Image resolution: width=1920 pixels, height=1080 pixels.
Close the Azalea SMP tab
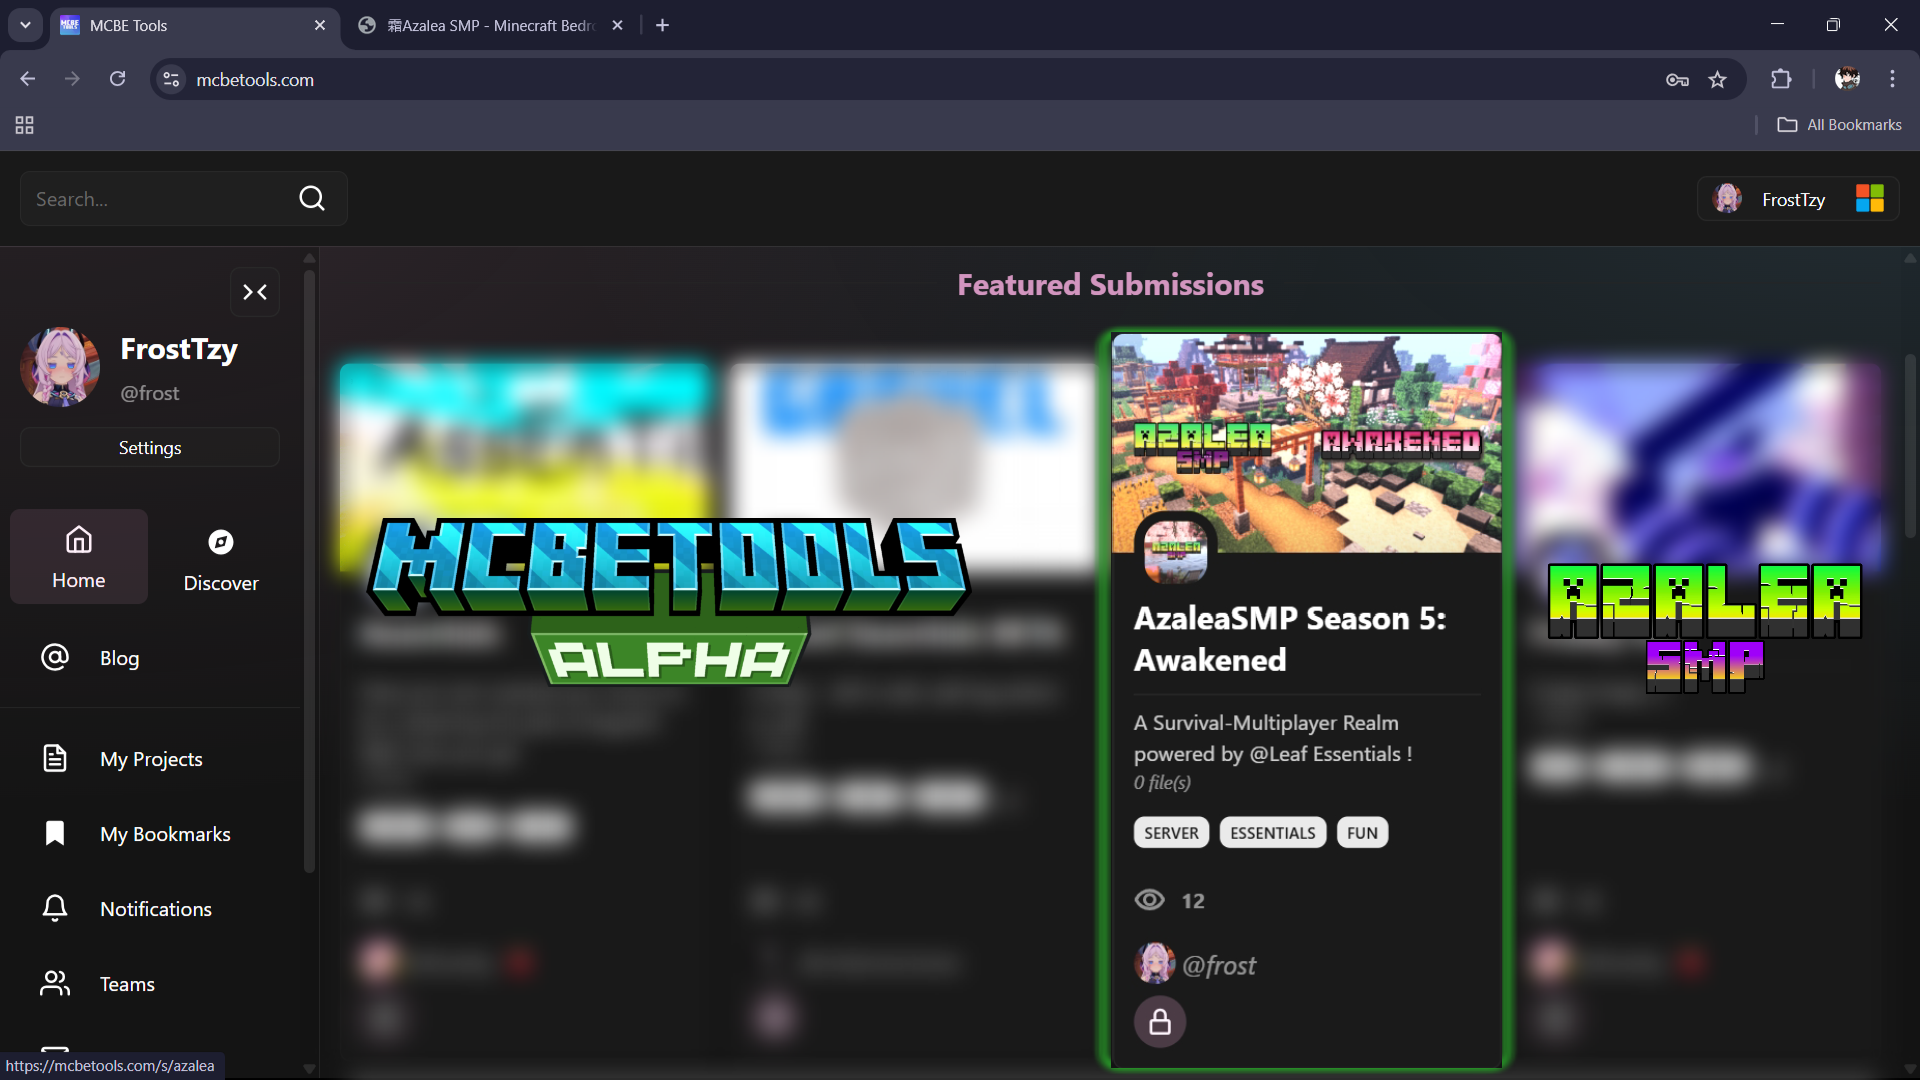[x=618, y=25]
